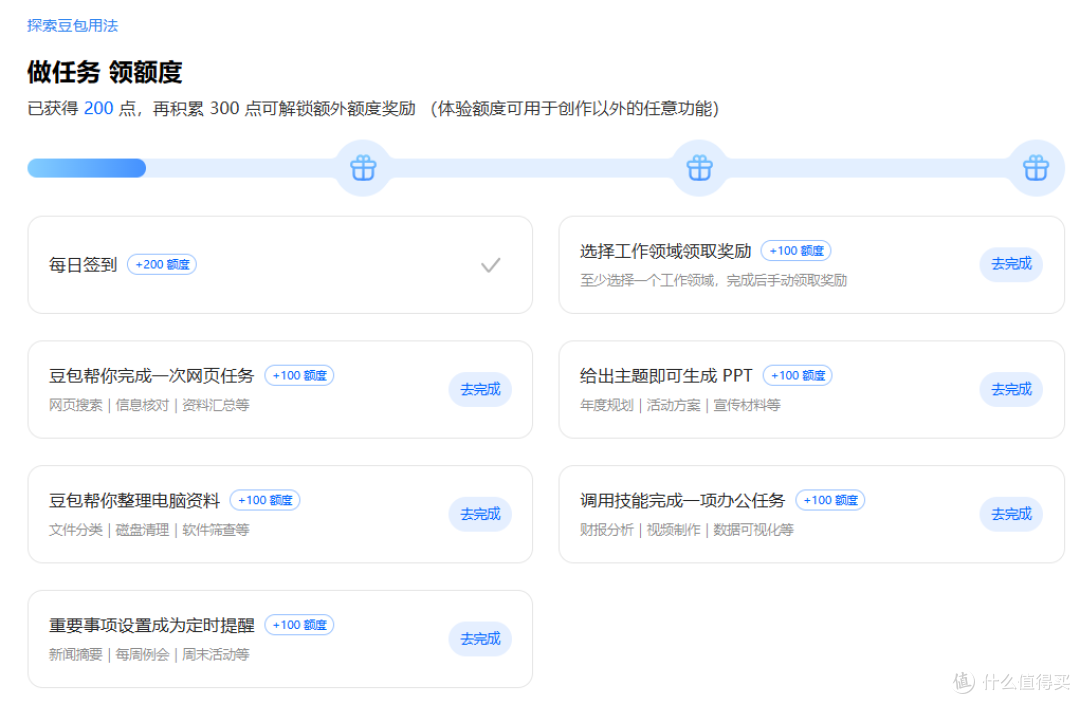Screen dimensions: 1080x704
Task: Click the 新闻摘要 | 每周例会 | 周末活动等 subtitle
Action: pyautogui.click(x=149, y=654)
